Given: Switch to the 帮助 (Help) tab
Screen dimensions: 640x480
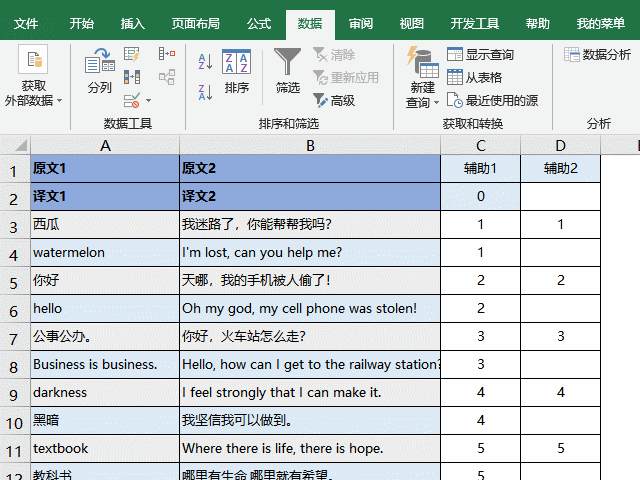Looking at the screenshot, I should click(x=538, y=24).
